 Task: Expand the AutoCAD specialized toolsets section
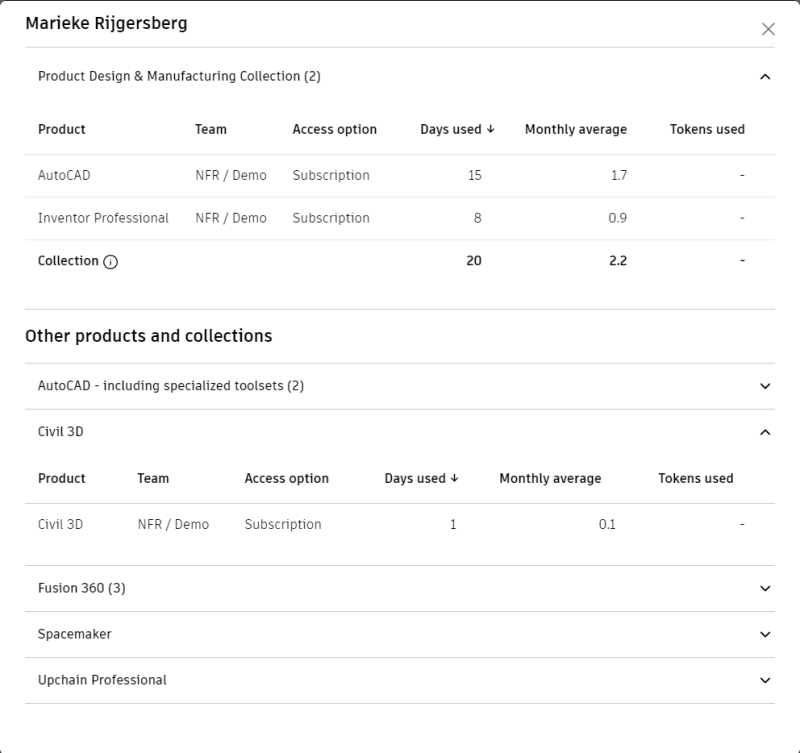coord(763,384)
